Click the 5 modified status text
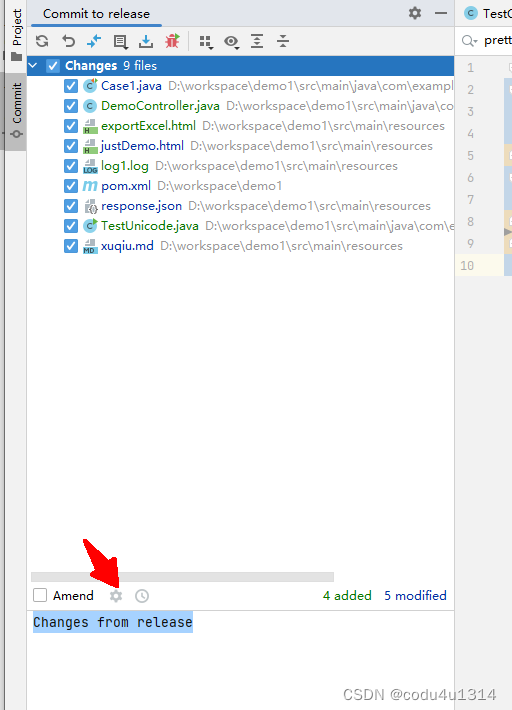This screenshot has height=710, width=512. [415, 595]
